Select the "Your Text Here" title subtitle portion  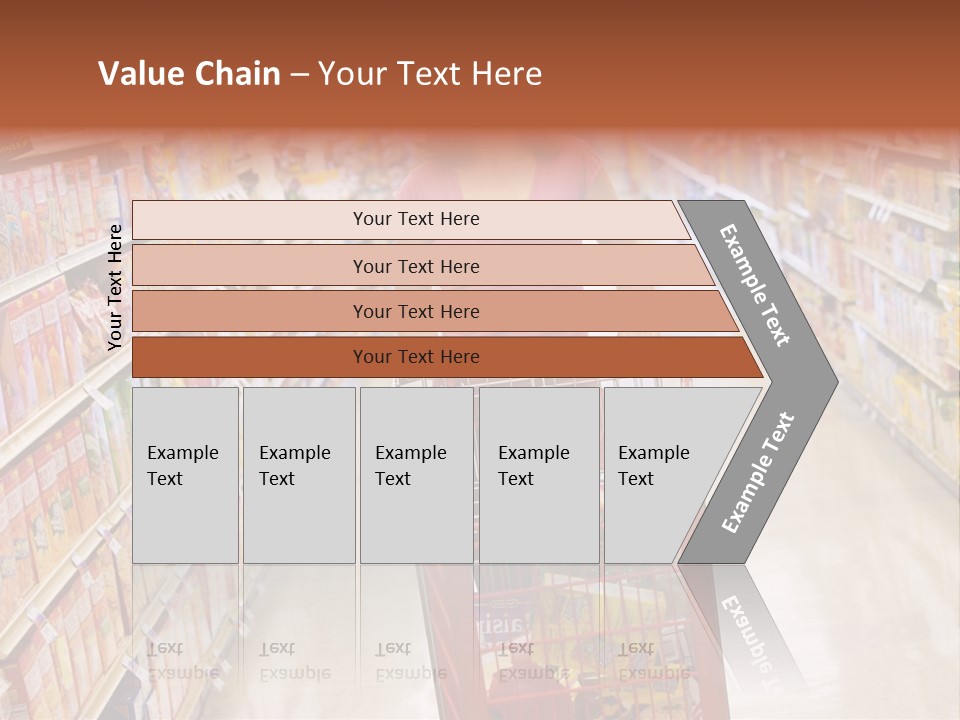(x=430, y=73)
